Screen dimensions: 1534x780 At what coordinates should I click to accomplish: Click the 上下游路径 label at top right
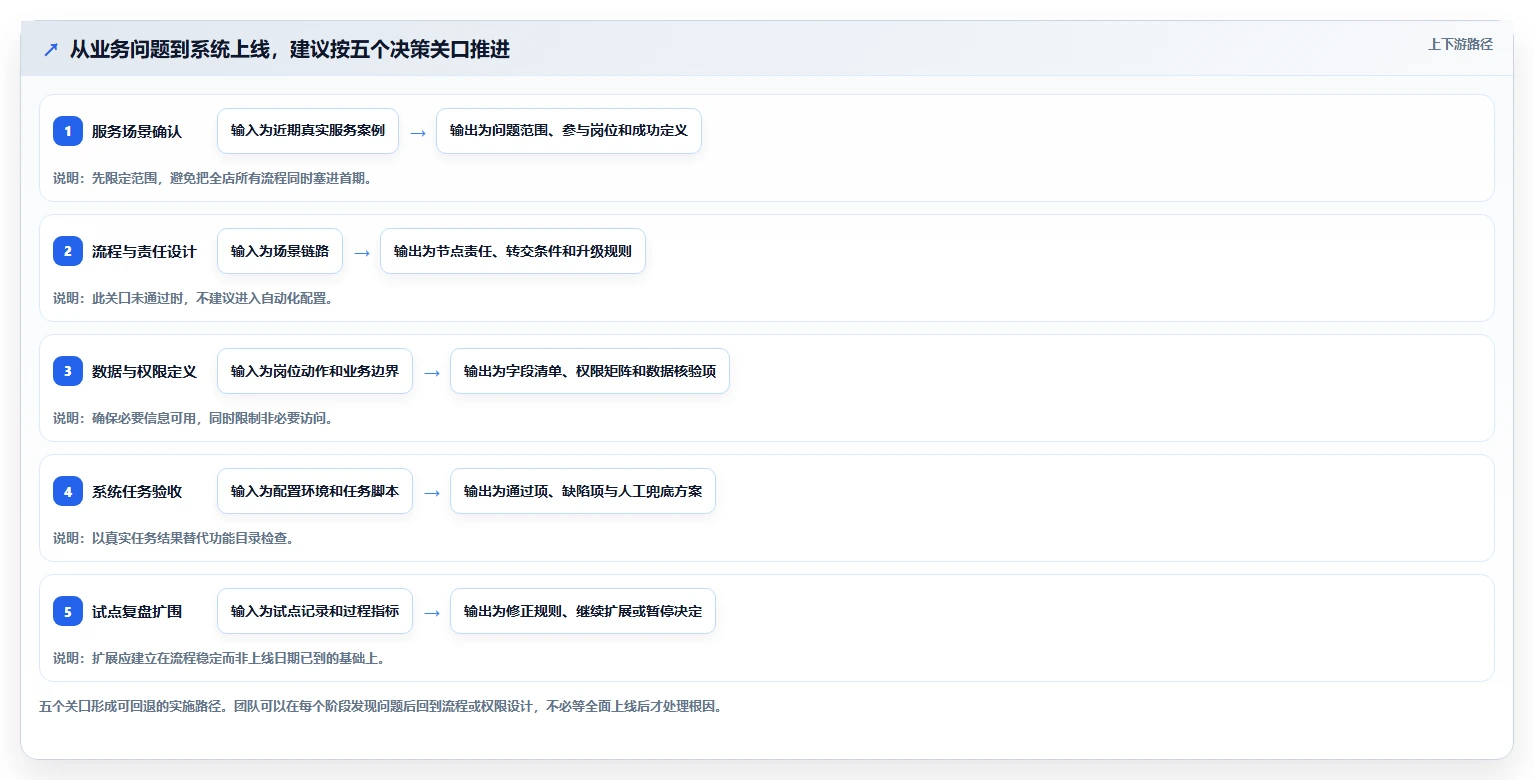pyautogui.click(x=1460, y=44)
